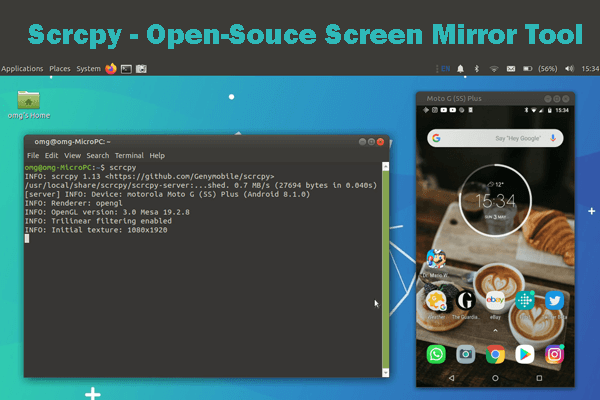600x400 pixels.
Task: Expand the app drawer up chevron
Action: pyautogui.click(x=495, y=330)
